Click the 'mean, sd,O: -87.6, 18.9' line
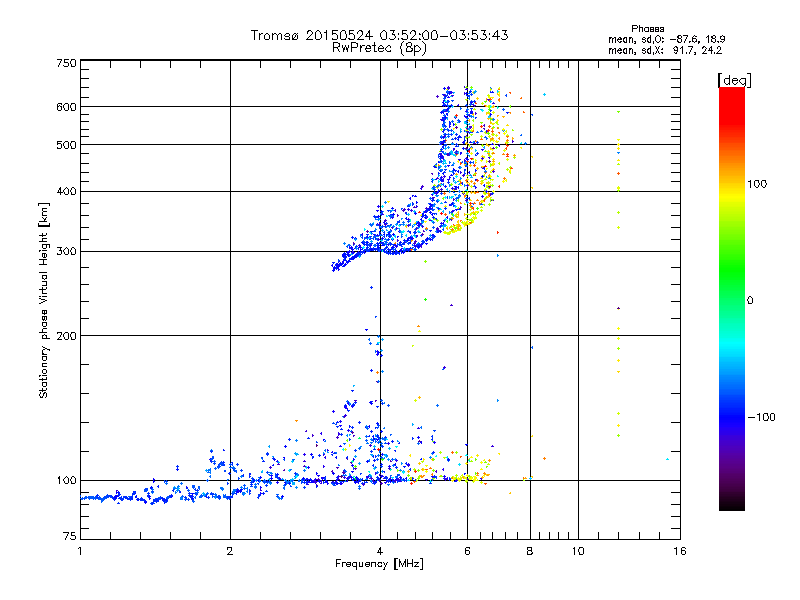Image resolution: width=800 pixels, height=600 pixels. 666,39
